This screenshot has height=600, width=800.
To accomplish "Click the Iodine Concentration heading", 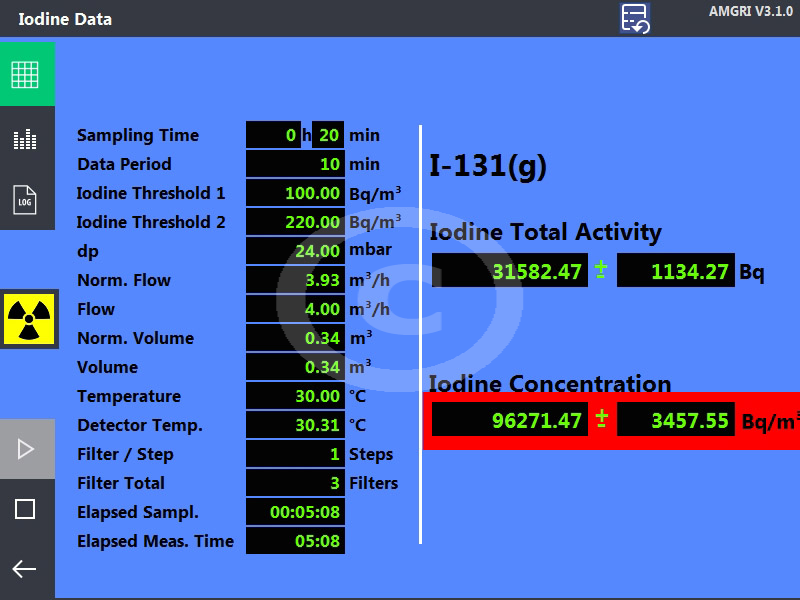I will (550, 384).
